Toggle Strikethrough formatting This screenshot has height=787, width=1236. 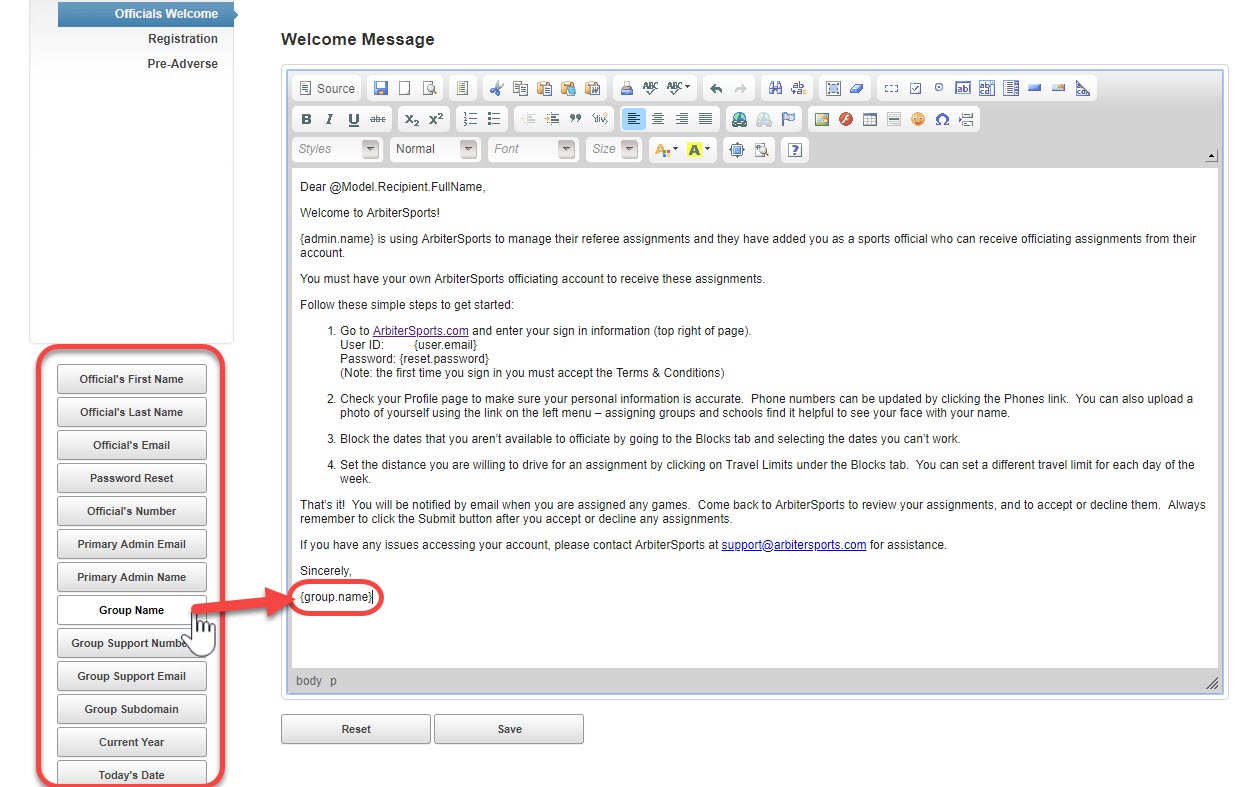pyautogui.click(x=378, y=119)
